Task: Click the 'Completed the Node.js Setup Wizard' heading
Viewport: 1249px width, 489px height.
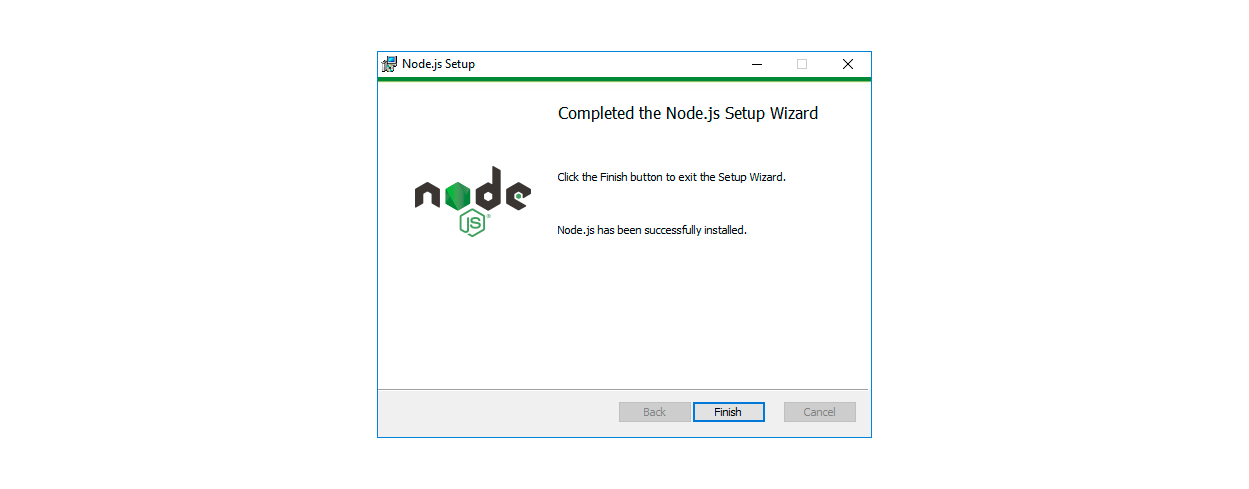Action: click(688, 114)
